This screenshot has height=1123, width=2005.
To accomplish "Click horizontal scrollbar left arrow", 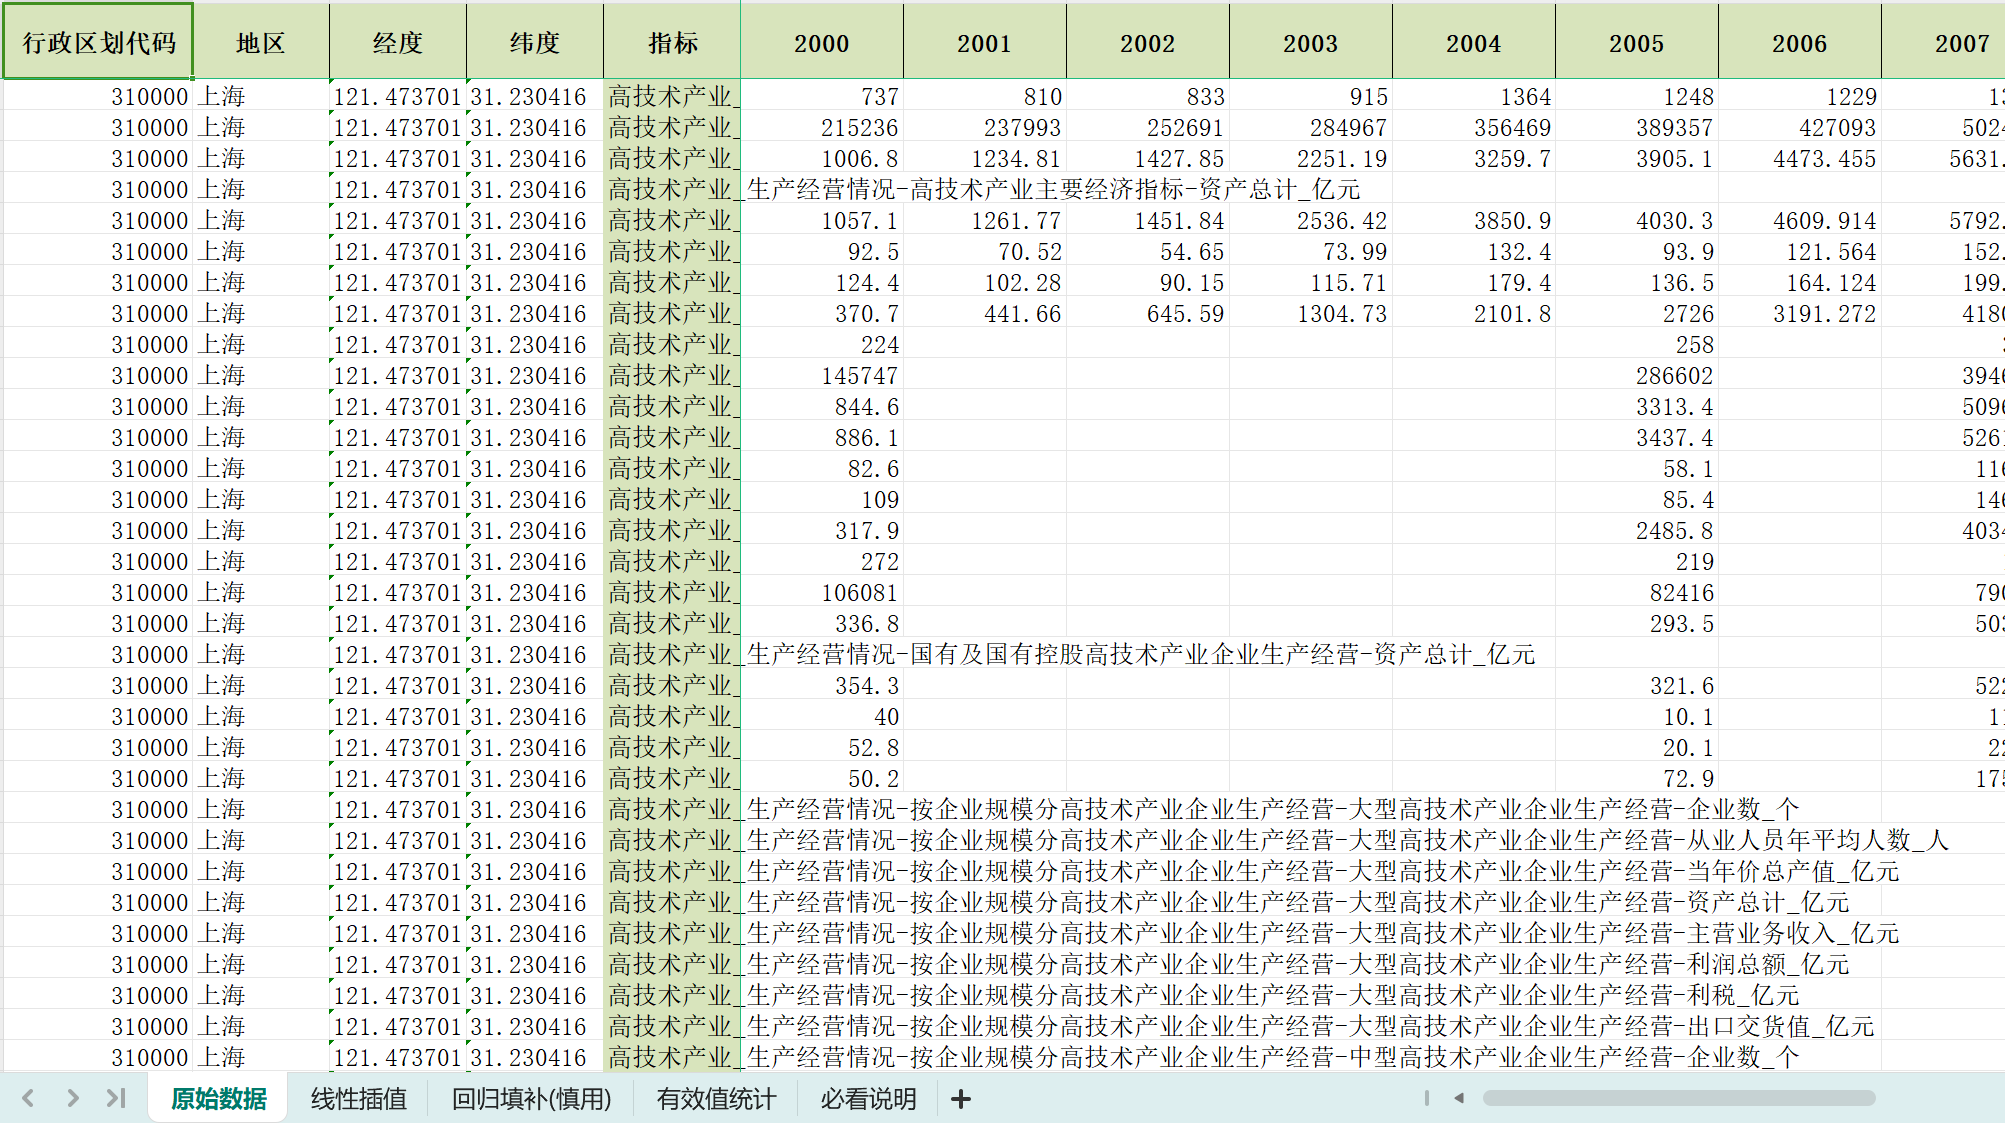I will pos(1459,1098).
